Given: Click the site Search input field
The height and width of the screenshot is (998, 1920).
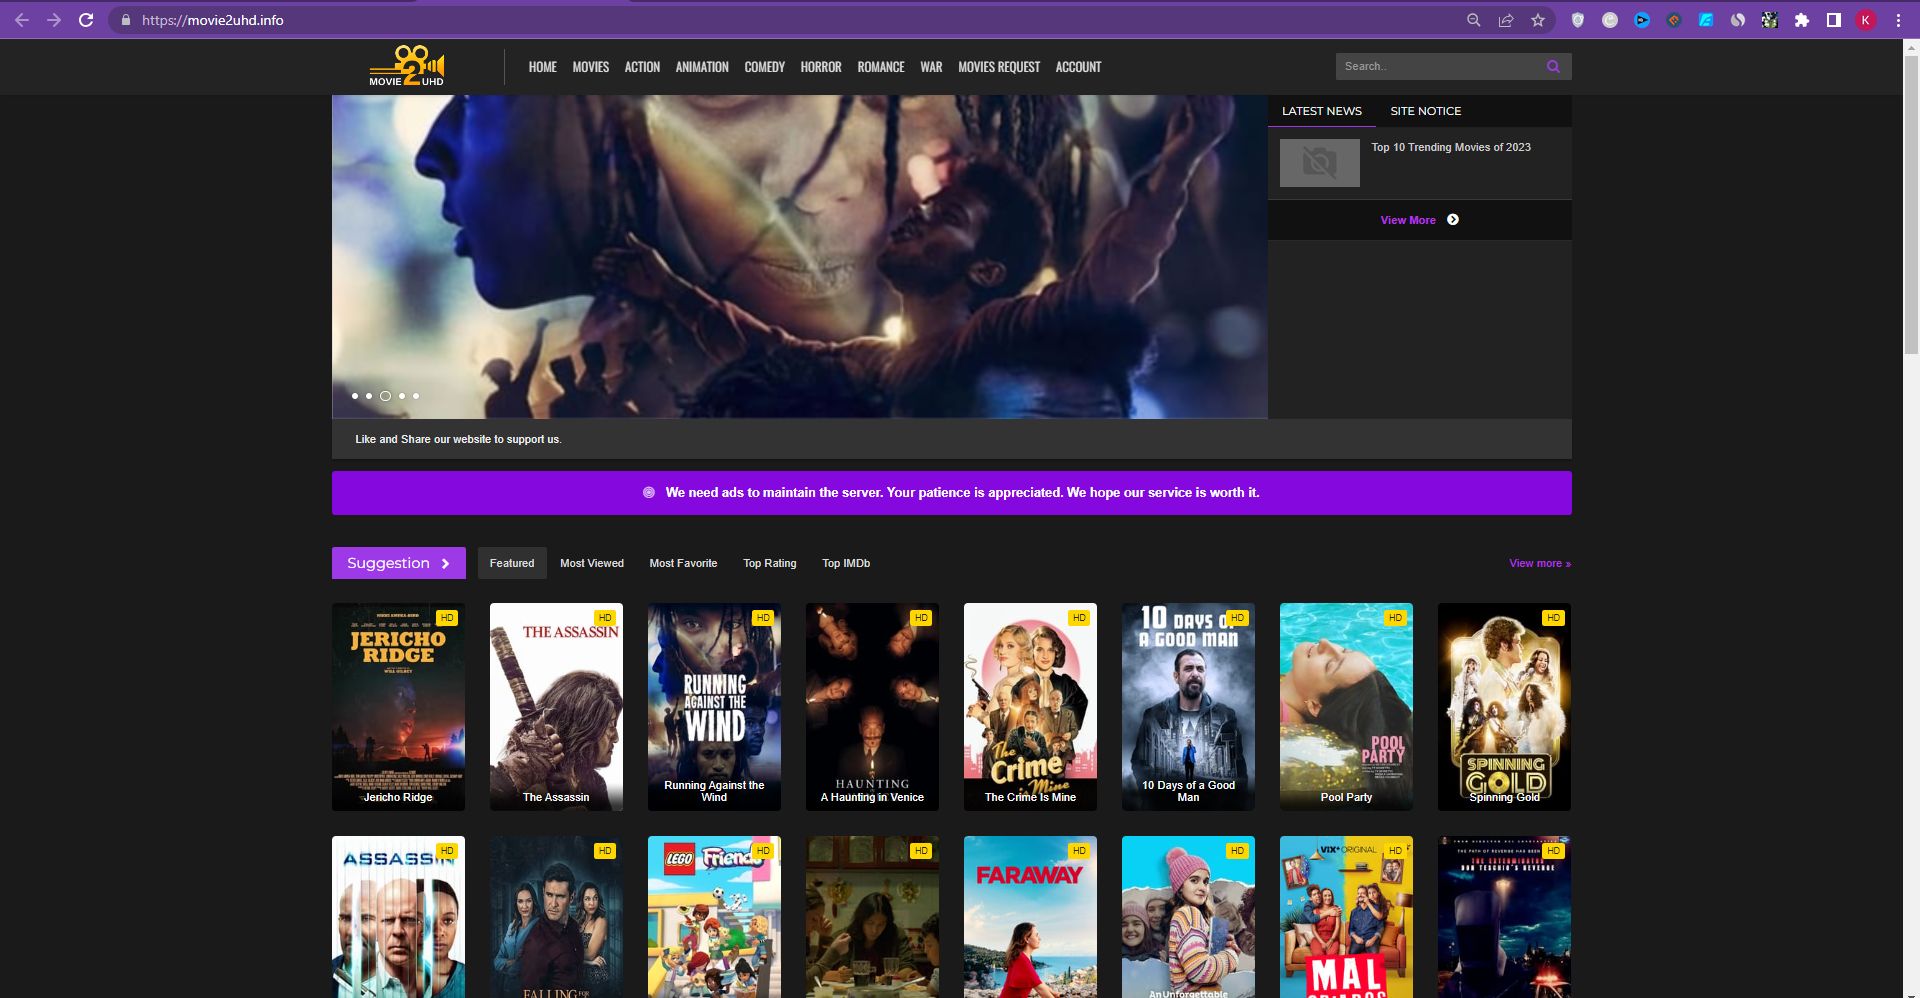Looking at the screenshot, I should [x=1436, y=66].
